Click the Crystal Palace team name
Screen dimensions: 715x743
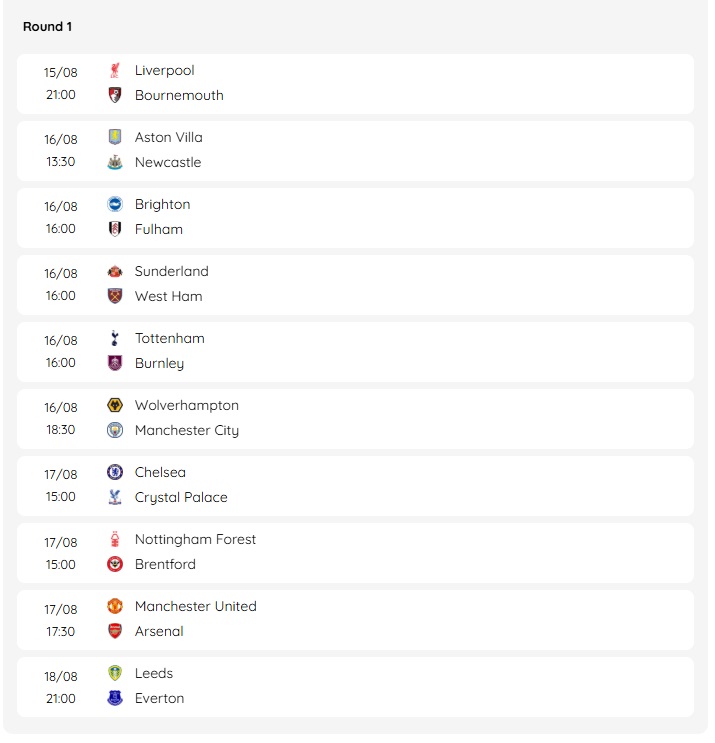point(181,498)
